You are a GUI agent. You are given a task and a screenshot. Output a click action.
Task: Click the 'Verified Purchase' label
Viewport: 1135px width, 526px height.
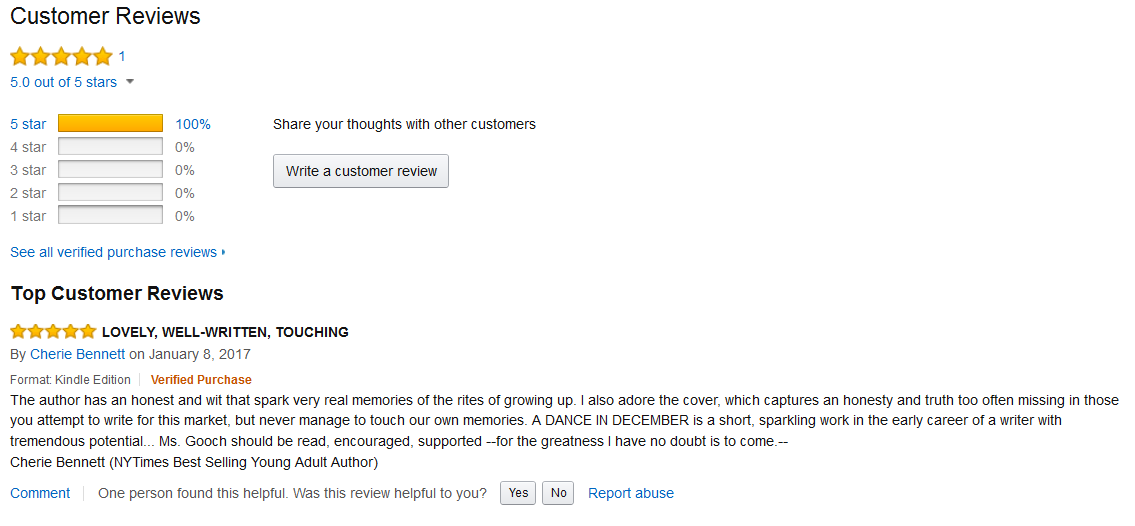[x=201, y=380]
